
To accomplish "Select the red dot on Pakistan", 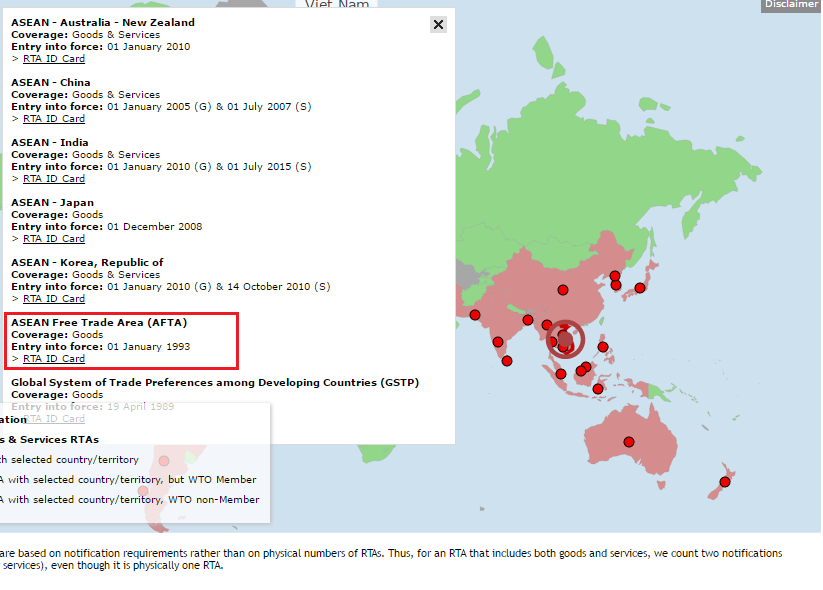I will [475, 315].
